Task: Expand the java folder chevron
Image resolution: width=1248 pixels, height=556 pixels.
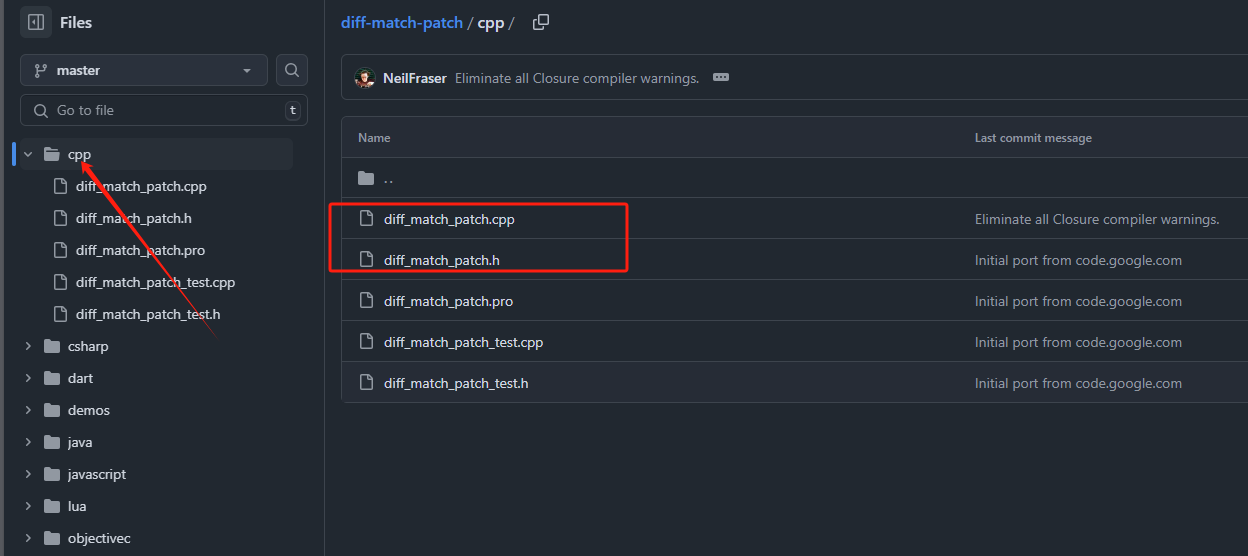Action: click(28, 442)
